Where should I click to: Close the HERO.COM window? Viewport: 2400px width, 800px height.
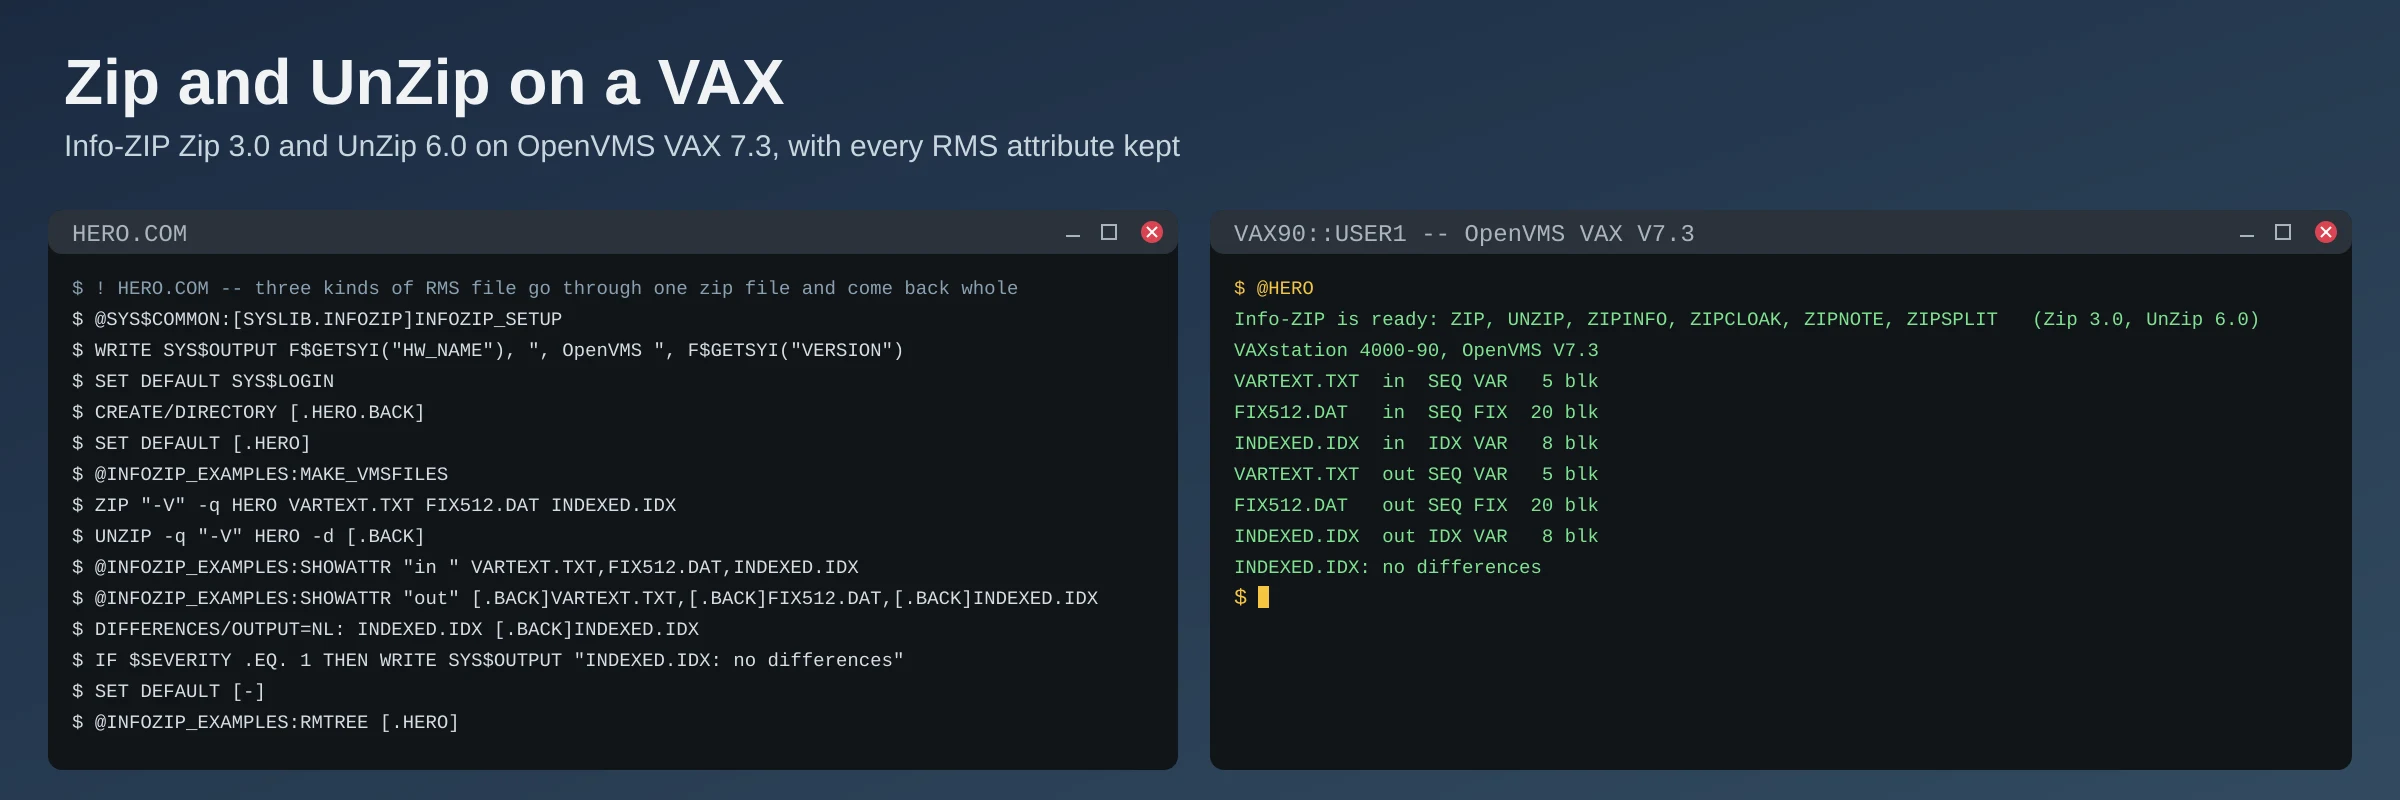[x=1152, y=232]
